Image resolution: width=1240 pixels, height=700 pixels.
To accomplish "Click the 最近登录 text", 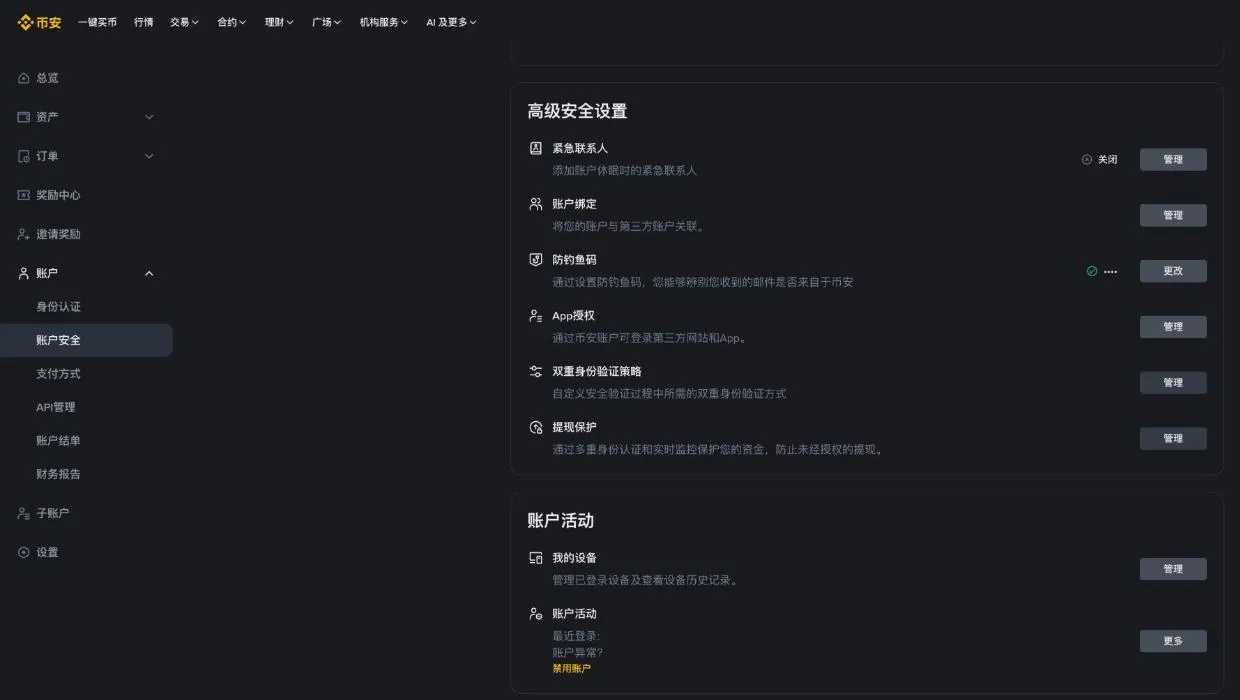I will click(x=576, y=636).
